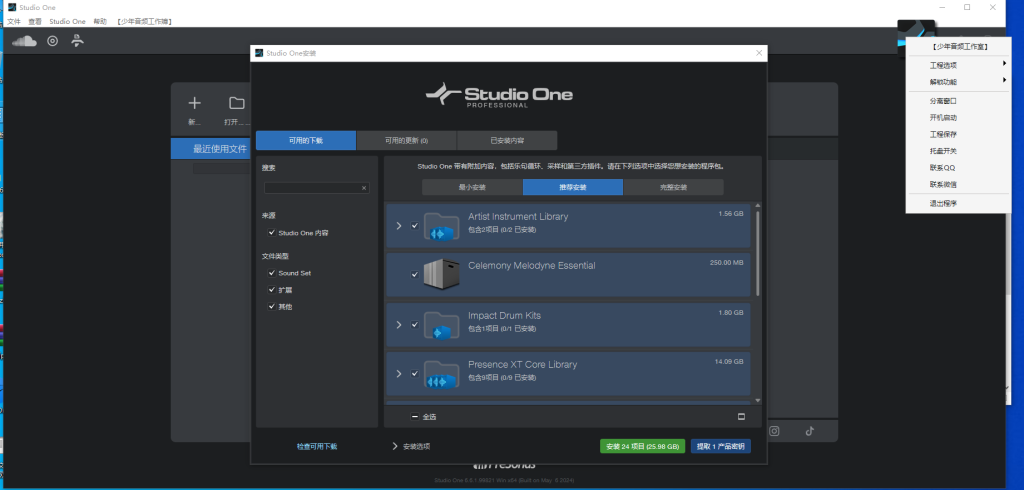
Task: Click the Studio One app icon in title bar
Action: [x=12, y=7]
